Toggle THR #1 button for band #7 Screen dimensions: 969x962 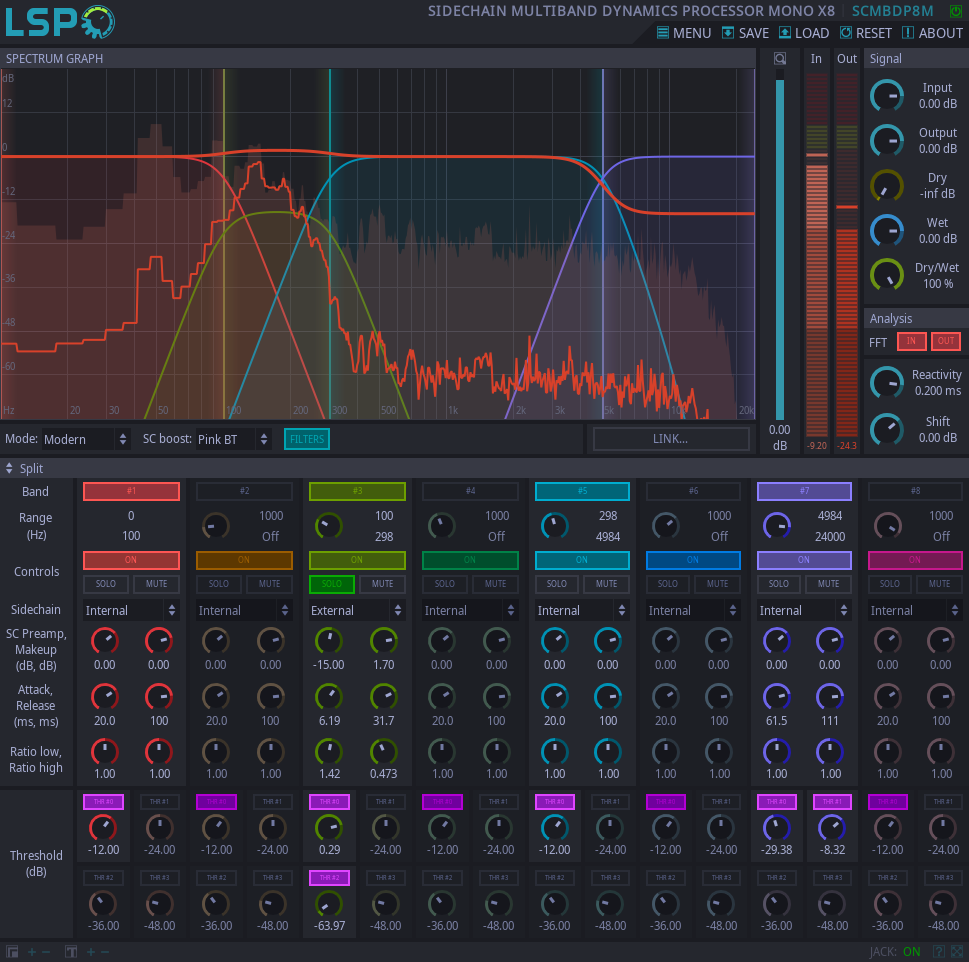tap(832, 802)
